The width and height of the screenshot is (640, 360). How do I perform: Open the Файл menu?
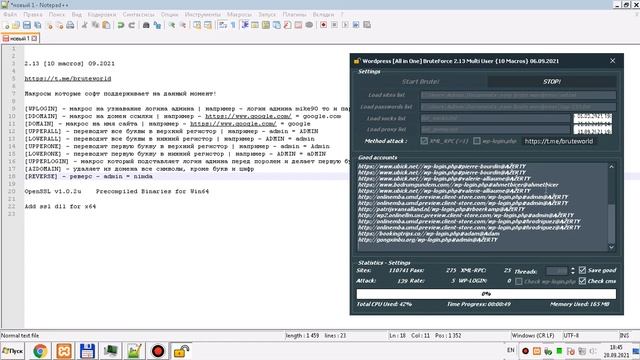click(10, 14)
